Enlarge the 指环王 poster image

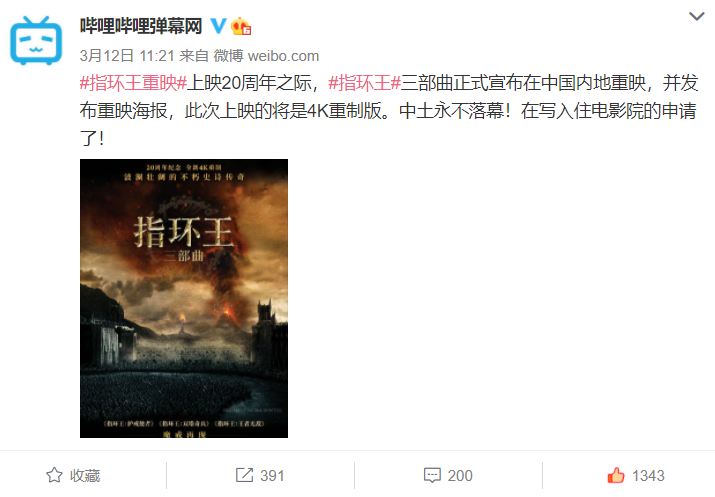pos(184,298)
